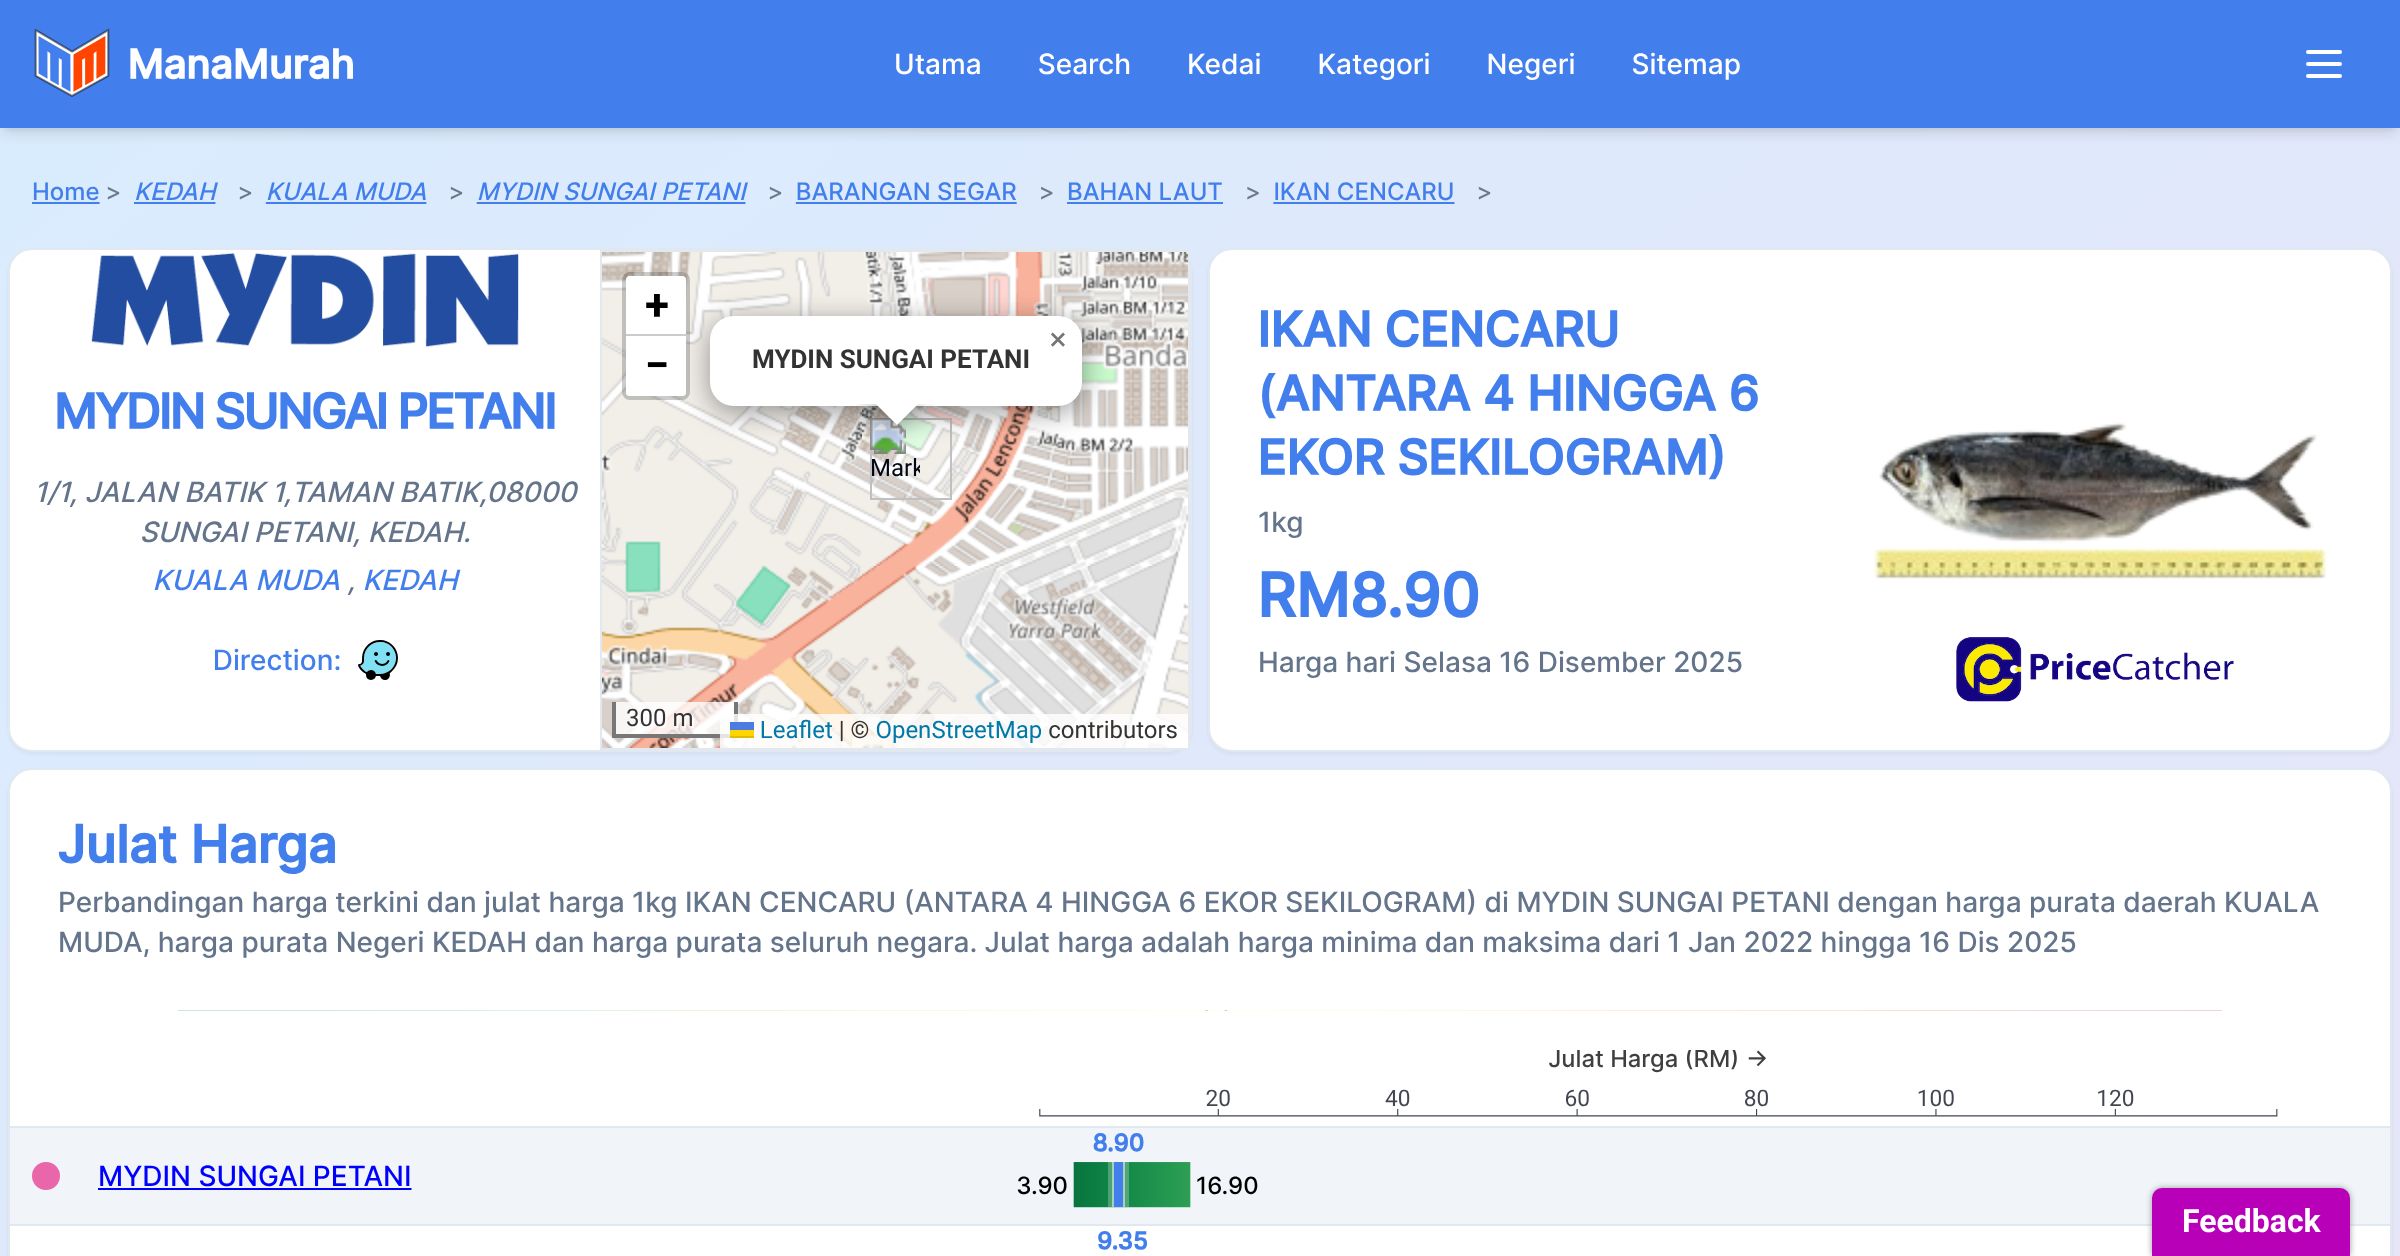The width and height of the screenshot is (2400, 1256).
Task: Open the Search menu item
Action: point(1083,64)
